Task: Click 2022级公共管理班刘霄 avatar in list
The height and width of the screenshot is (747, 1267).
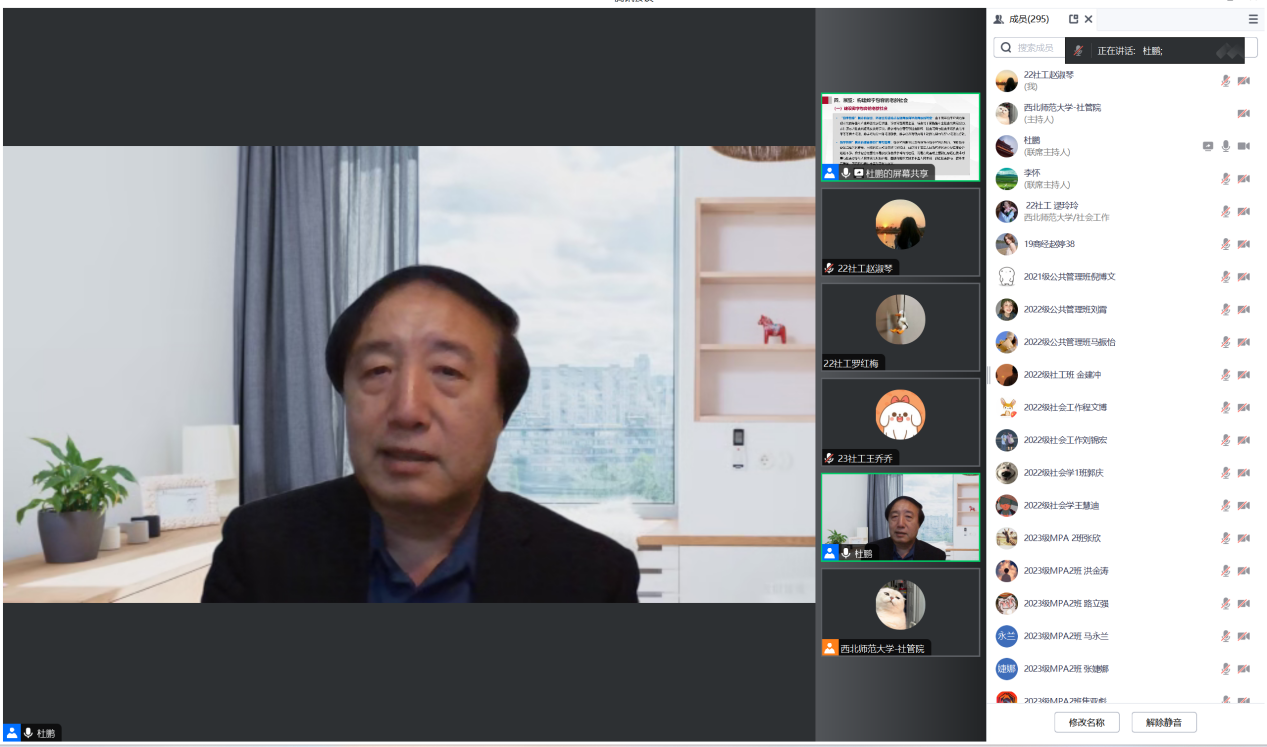Action: point(1007,309)
